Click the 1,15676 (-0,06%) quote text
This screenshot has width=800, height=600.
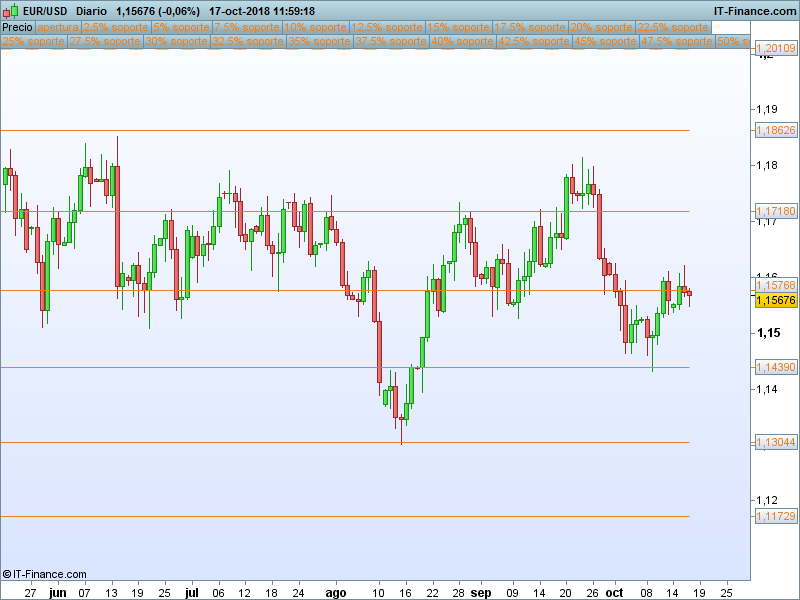point(158,11)
